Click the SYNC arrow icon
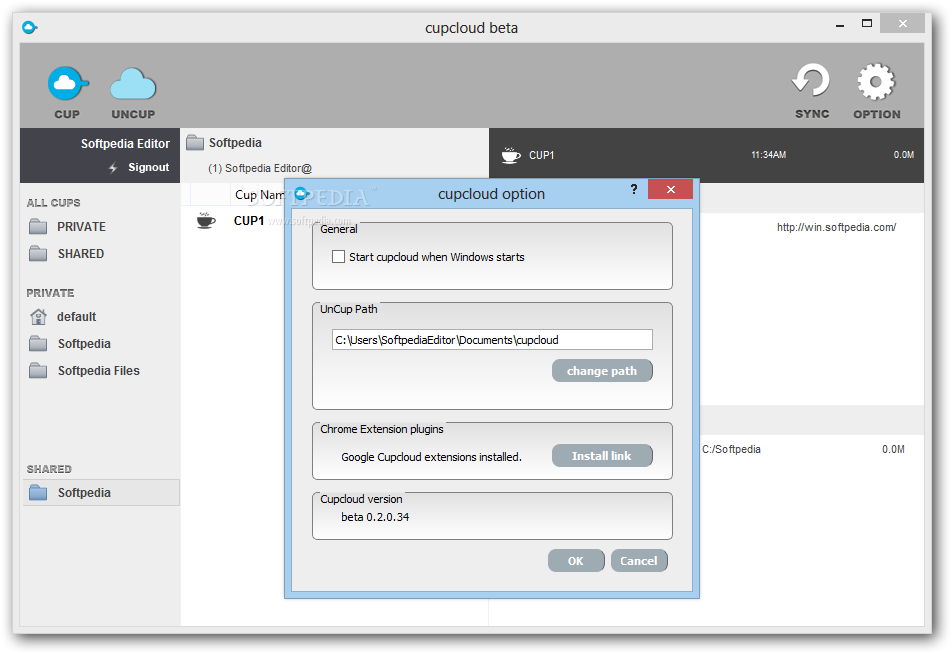The image size is (952, 654). coord(812,81)
